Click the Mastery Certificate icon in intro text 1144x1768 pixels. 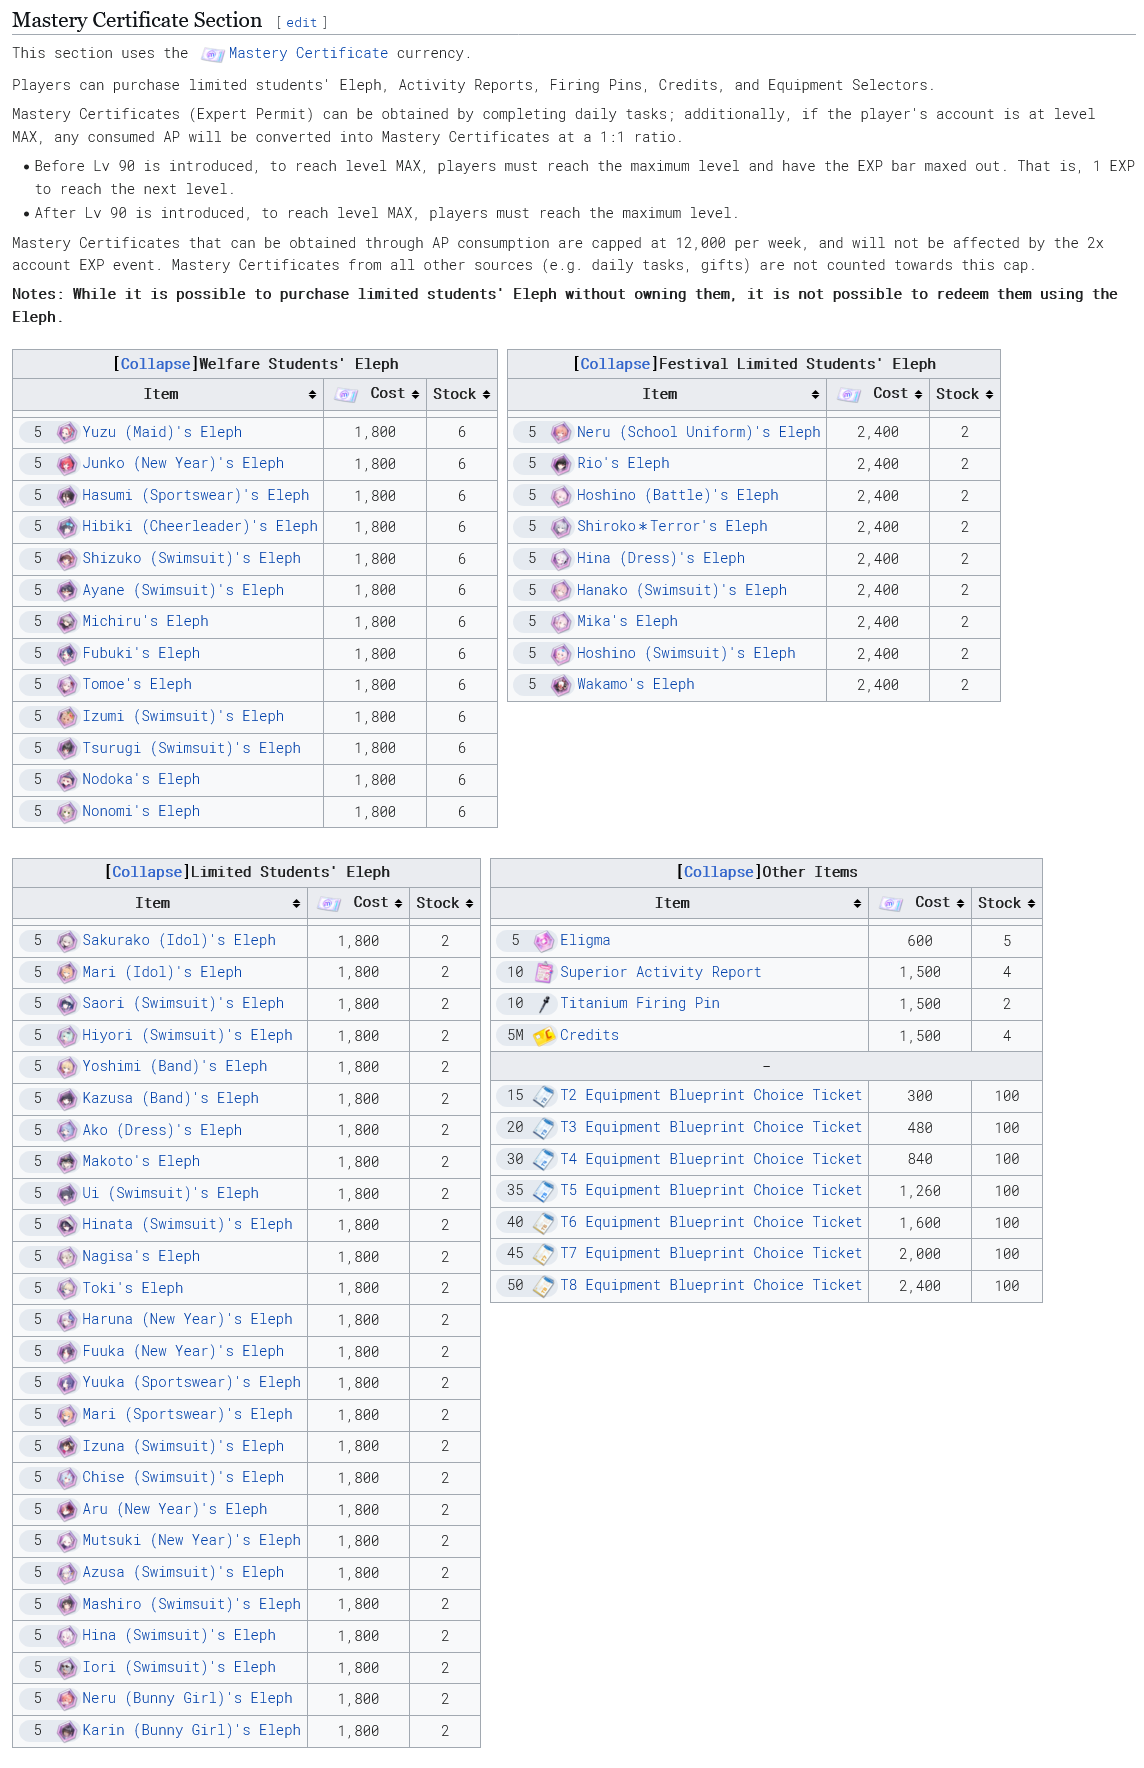coord(212,55)
